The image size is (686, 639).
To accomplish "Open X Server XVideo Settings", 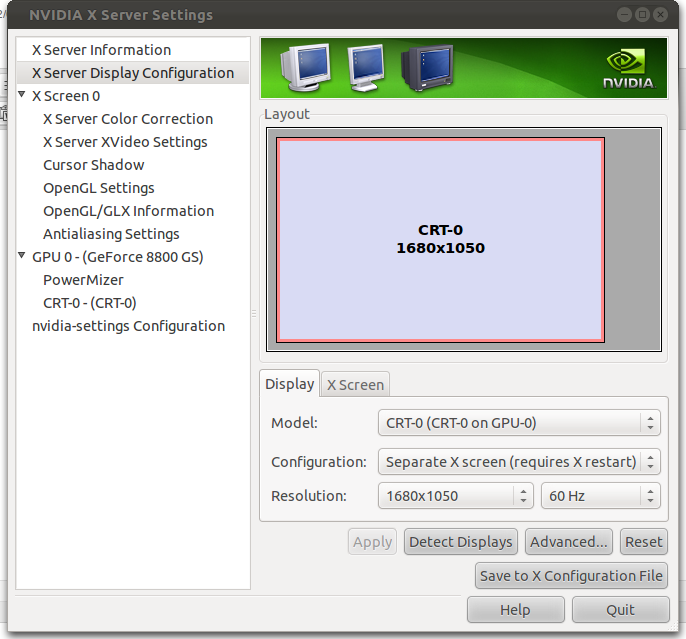I will click(x=125, y=142).
